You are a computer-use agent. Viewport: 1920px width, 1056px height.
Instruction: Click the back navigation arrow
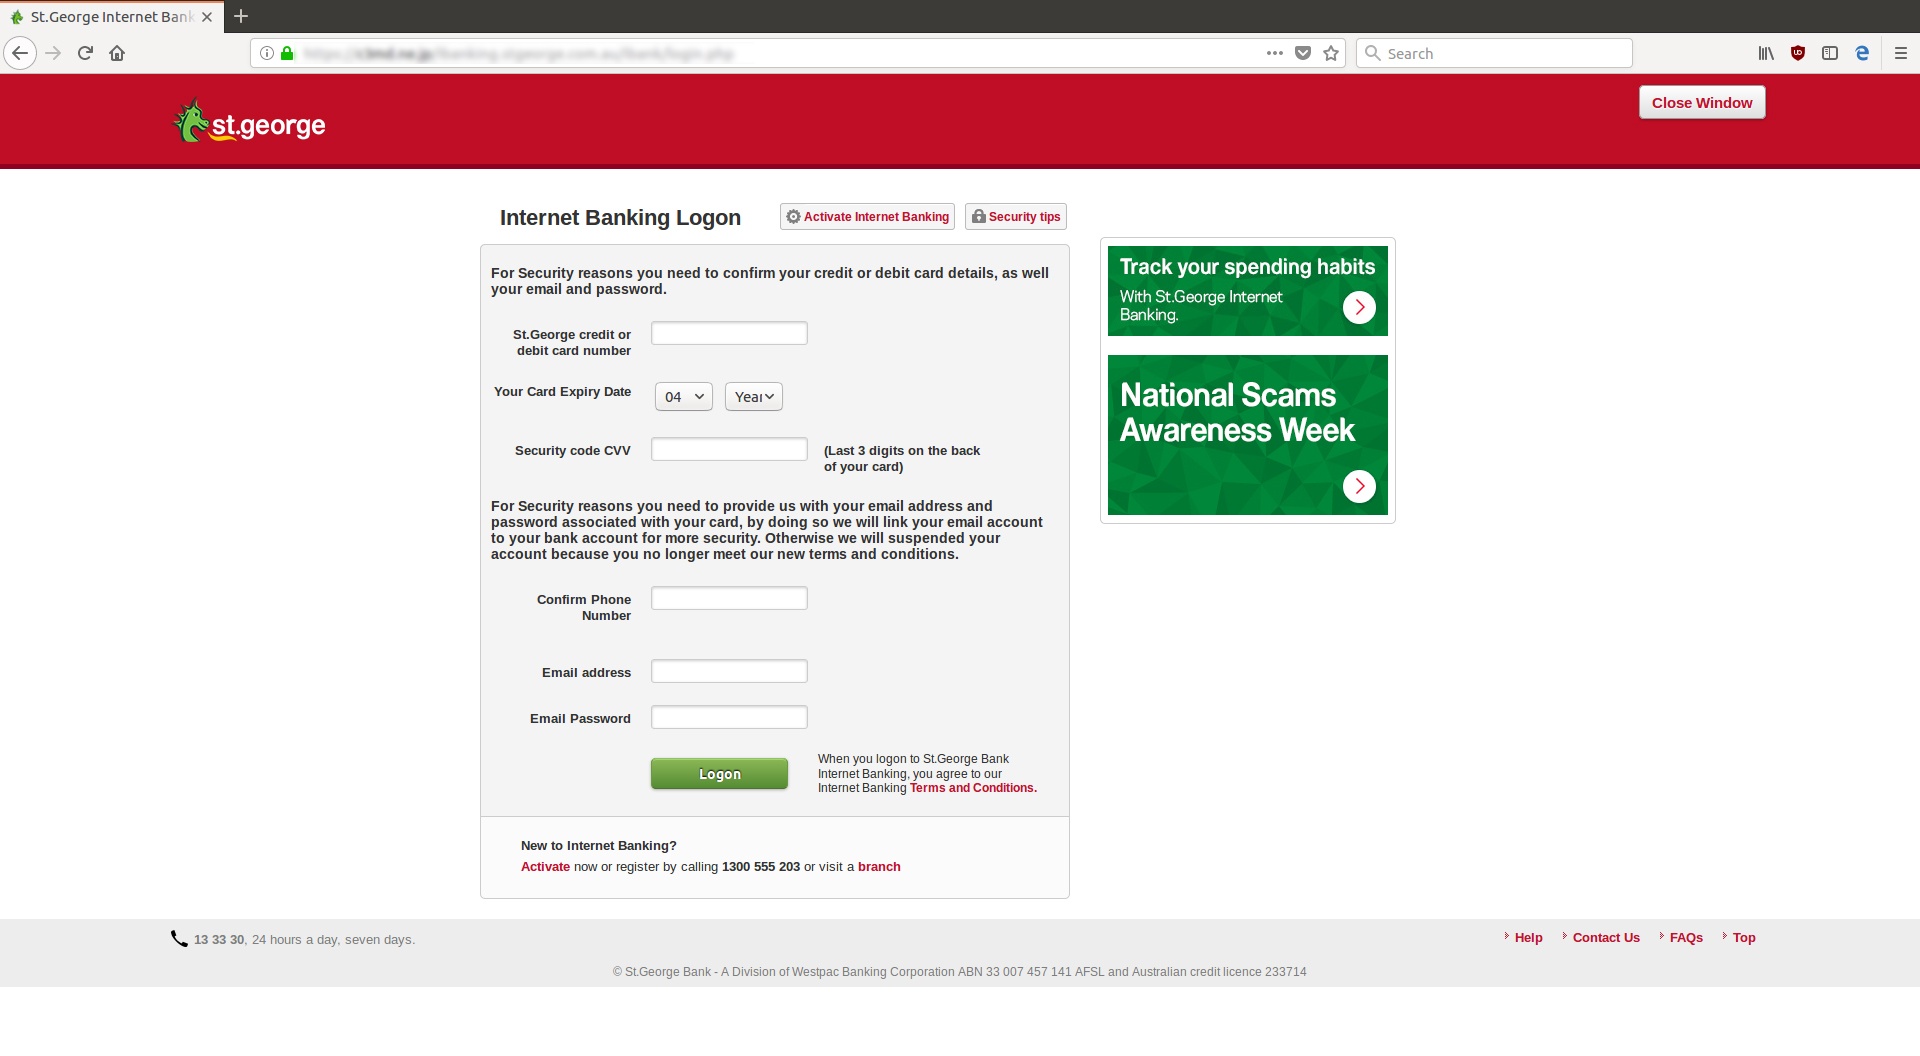point(19,53)
